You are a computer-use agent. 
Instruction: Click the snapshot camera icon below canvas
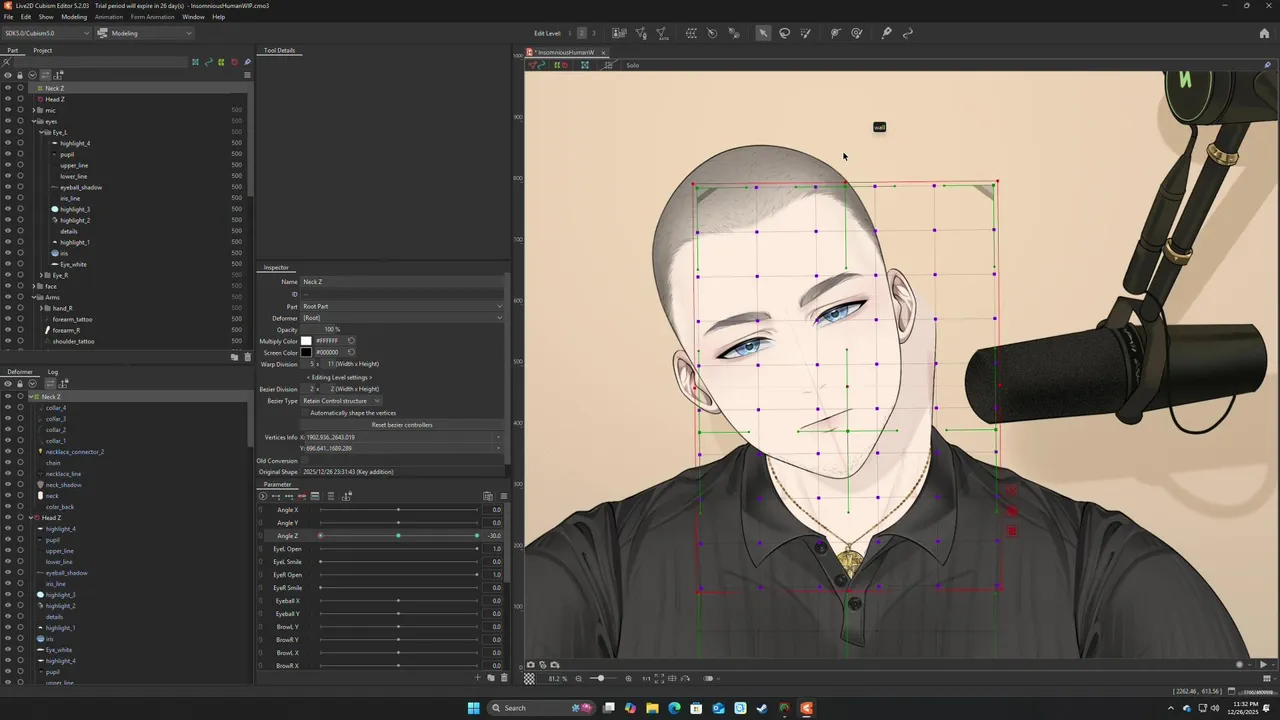point(531,665)
